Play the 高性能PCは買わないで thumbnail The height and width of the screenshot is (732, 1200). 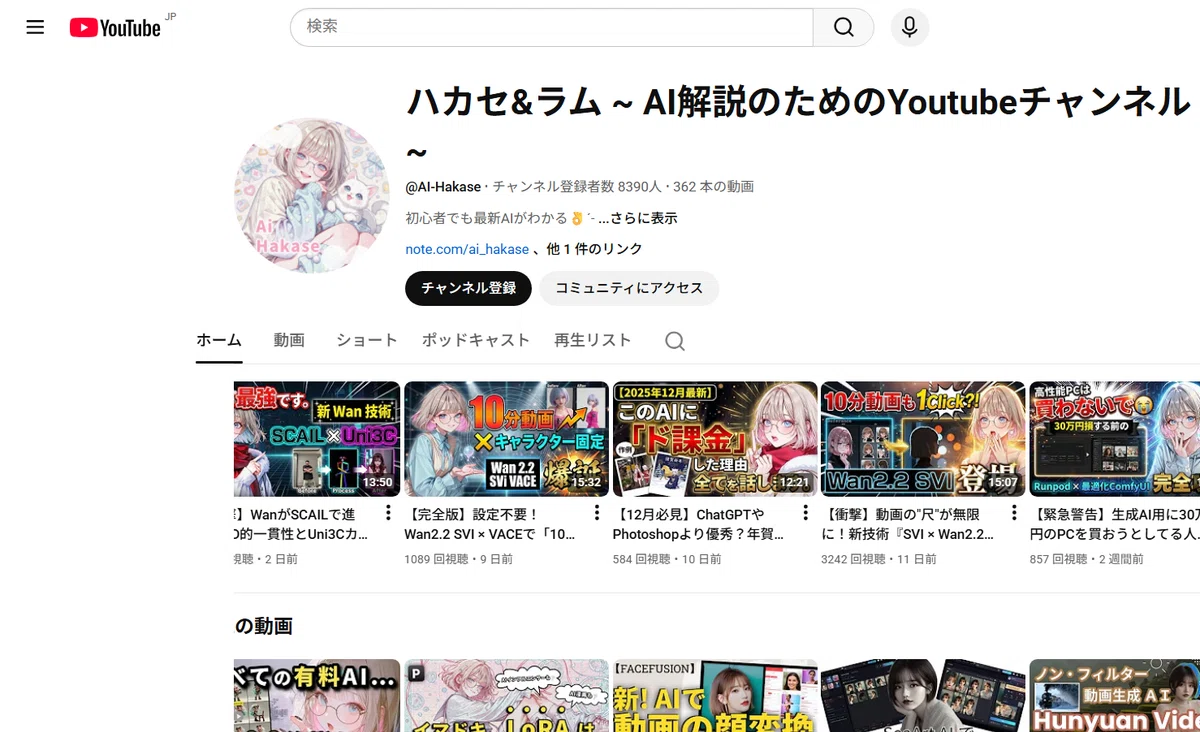1114,439
